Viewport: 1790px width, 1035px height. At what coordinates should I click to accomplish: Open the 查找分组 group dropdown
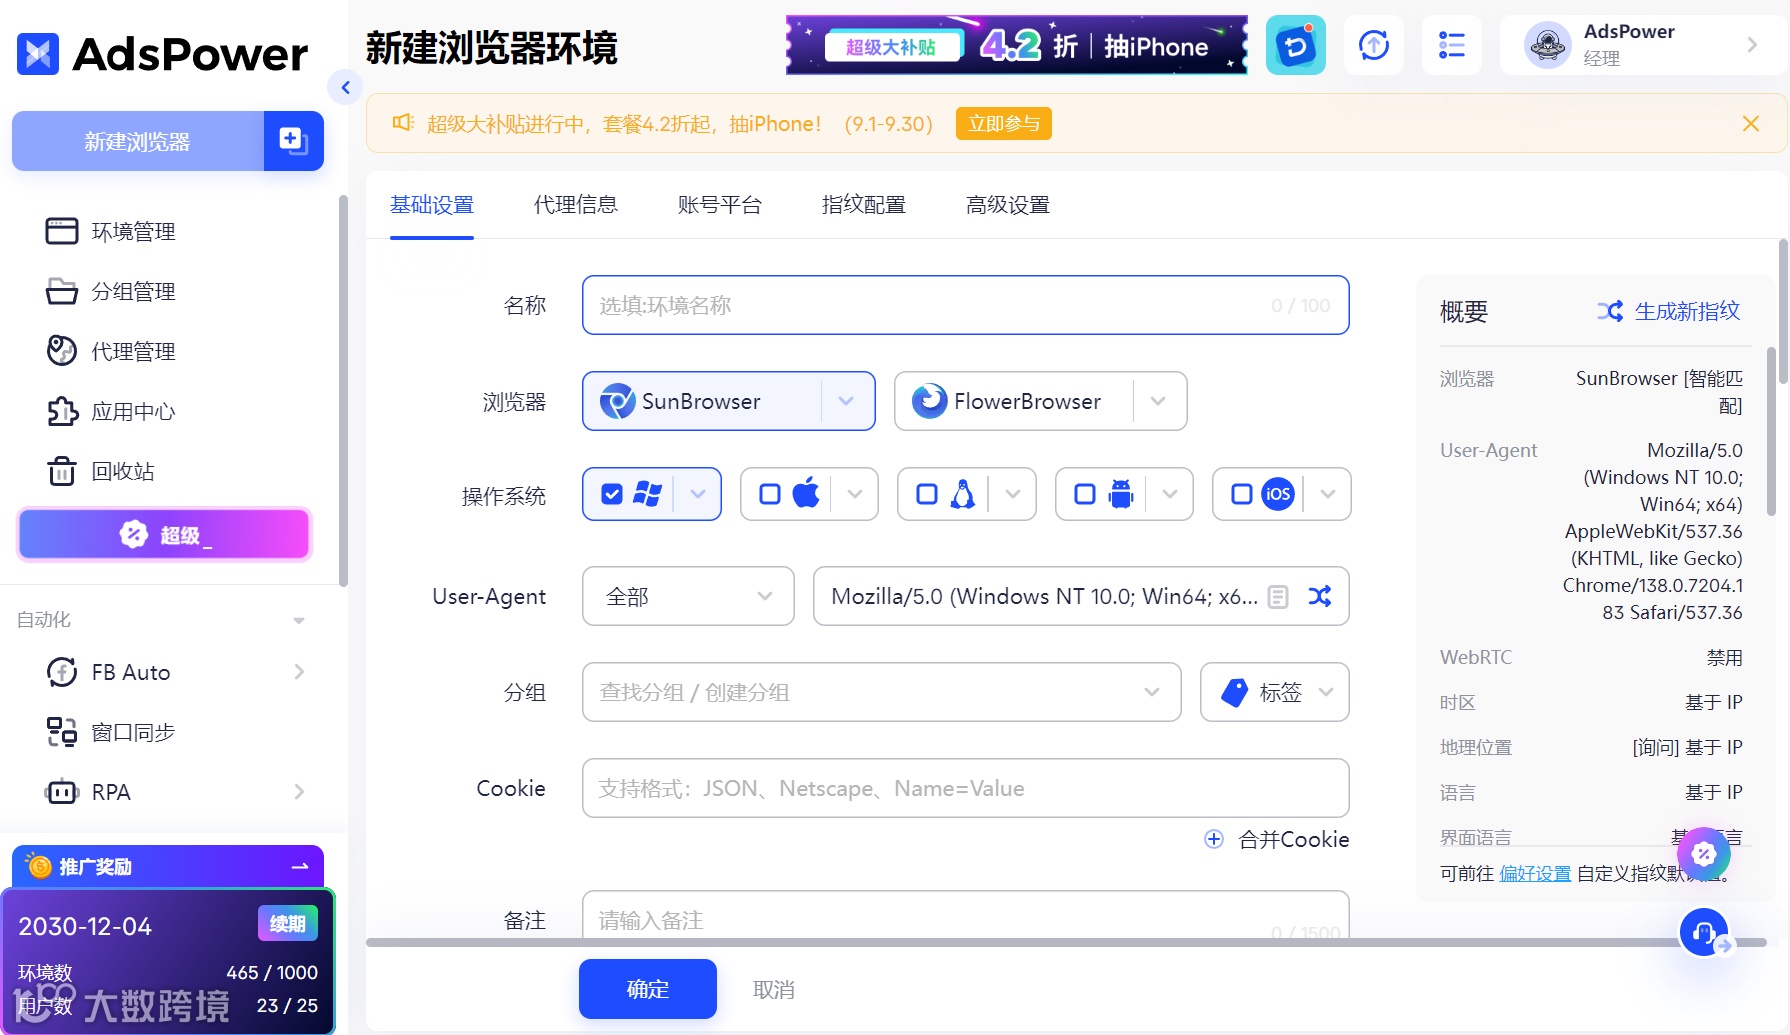[x=881, y=692]
